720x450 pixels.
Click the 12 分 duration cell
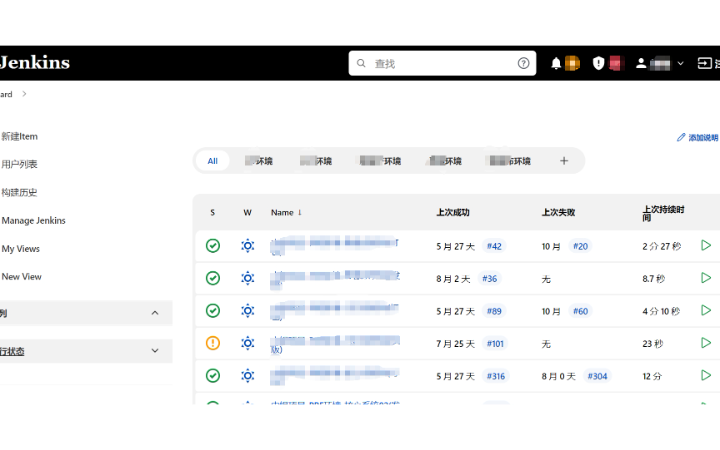pos(652,376)
